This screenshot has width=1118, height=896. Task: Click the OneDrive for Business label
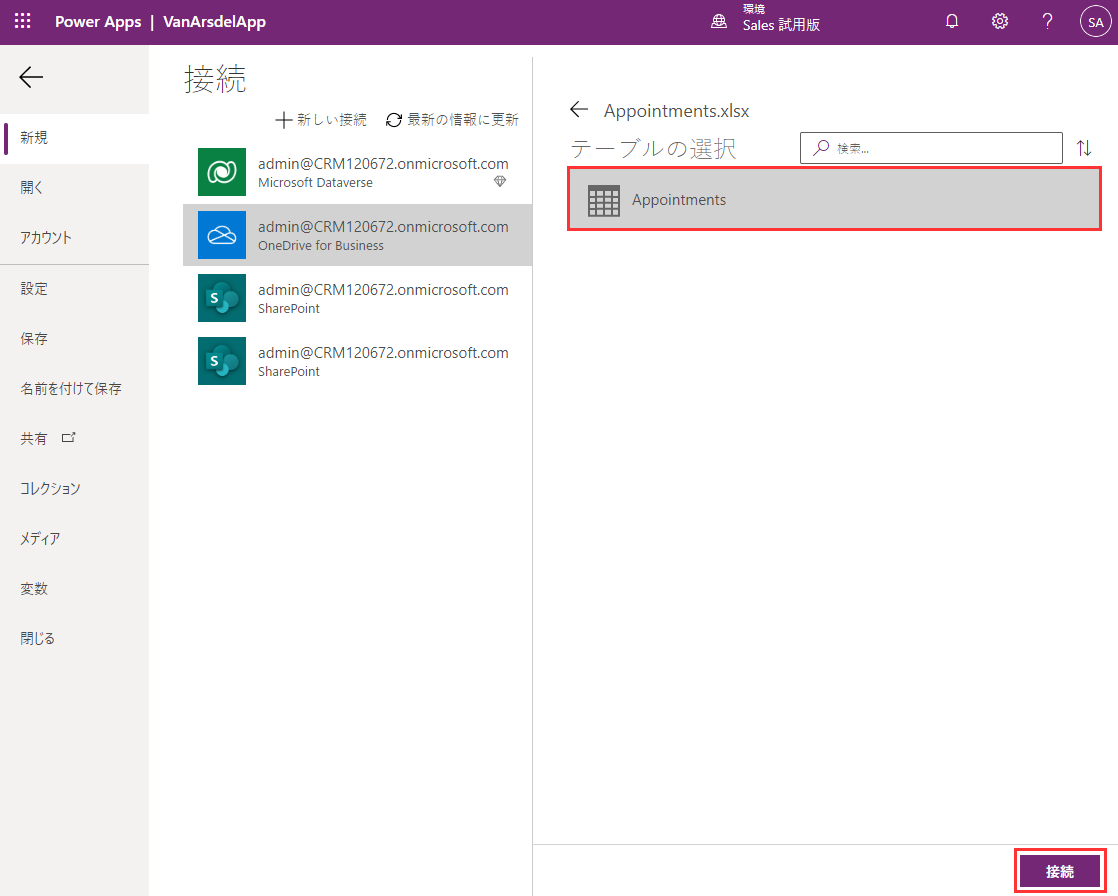[x=321, y=245]
